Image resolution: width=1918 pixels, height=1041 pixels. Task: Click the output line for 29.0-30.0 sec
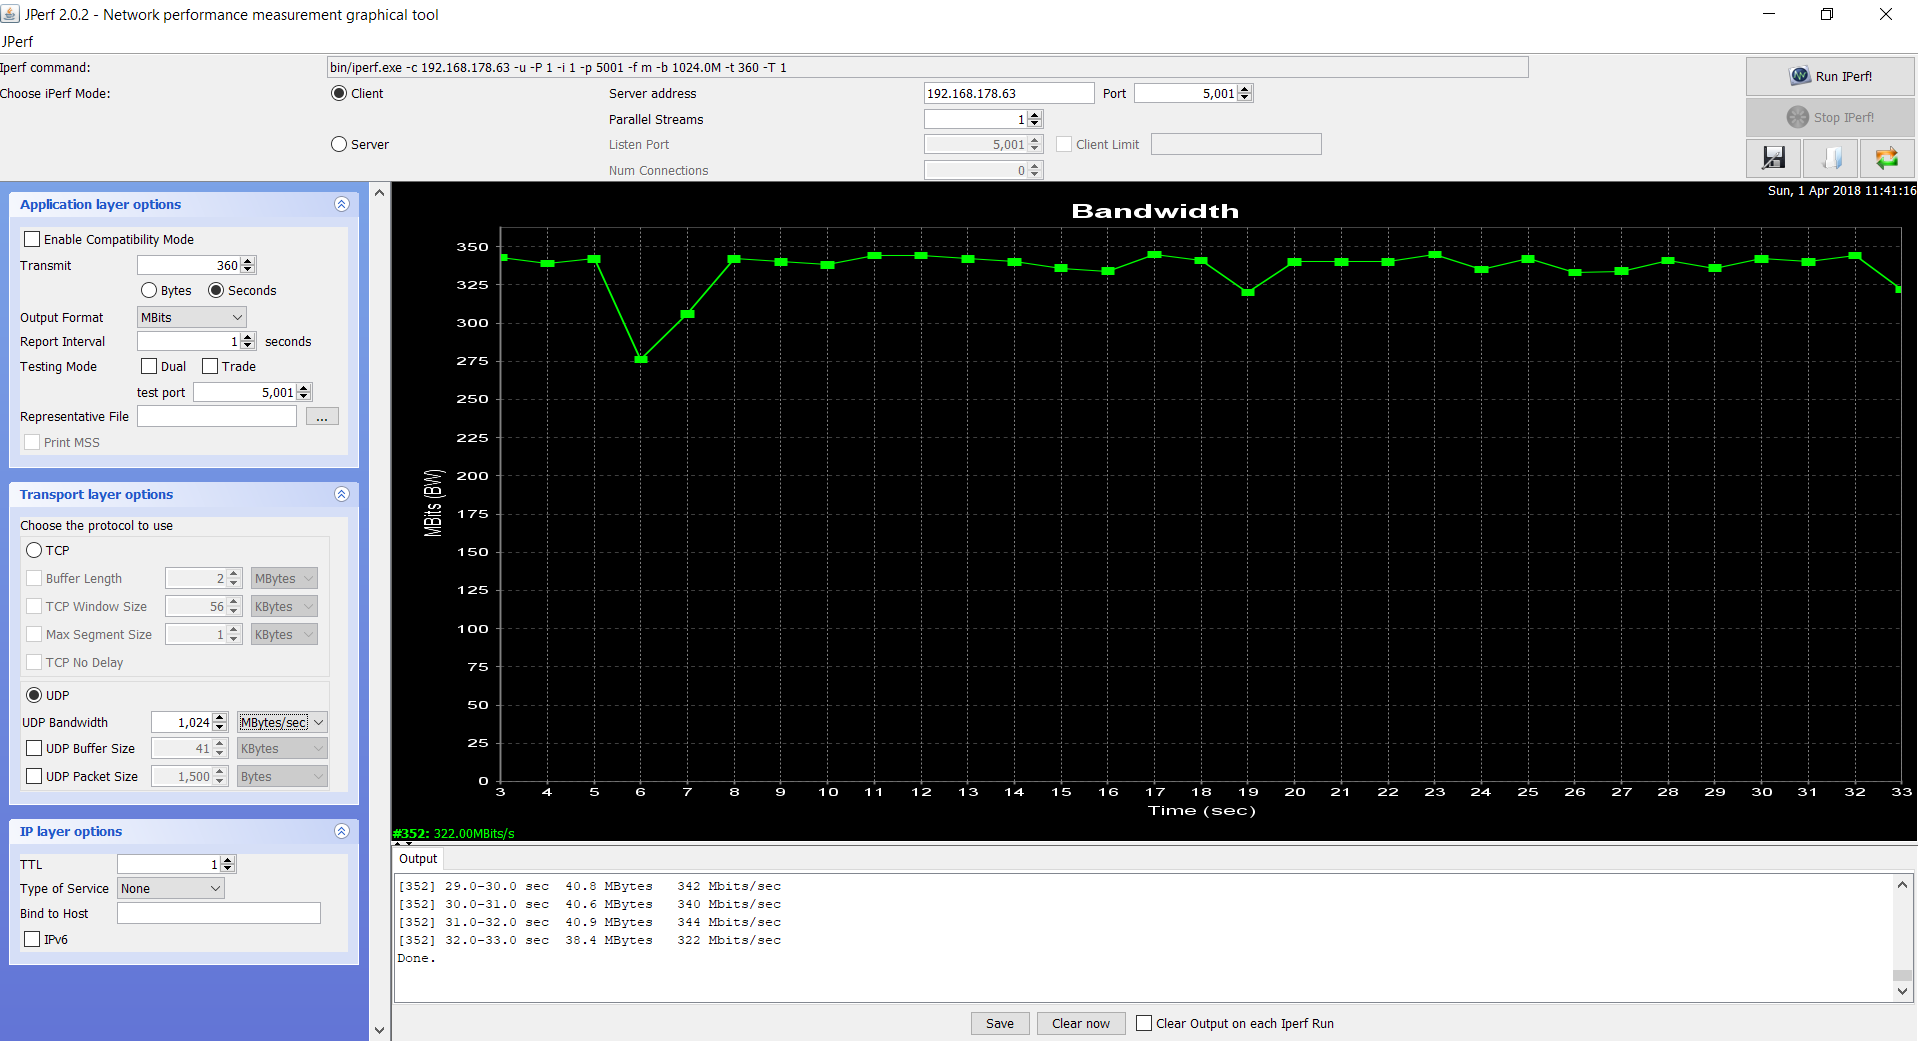click(x=589, y=886)
